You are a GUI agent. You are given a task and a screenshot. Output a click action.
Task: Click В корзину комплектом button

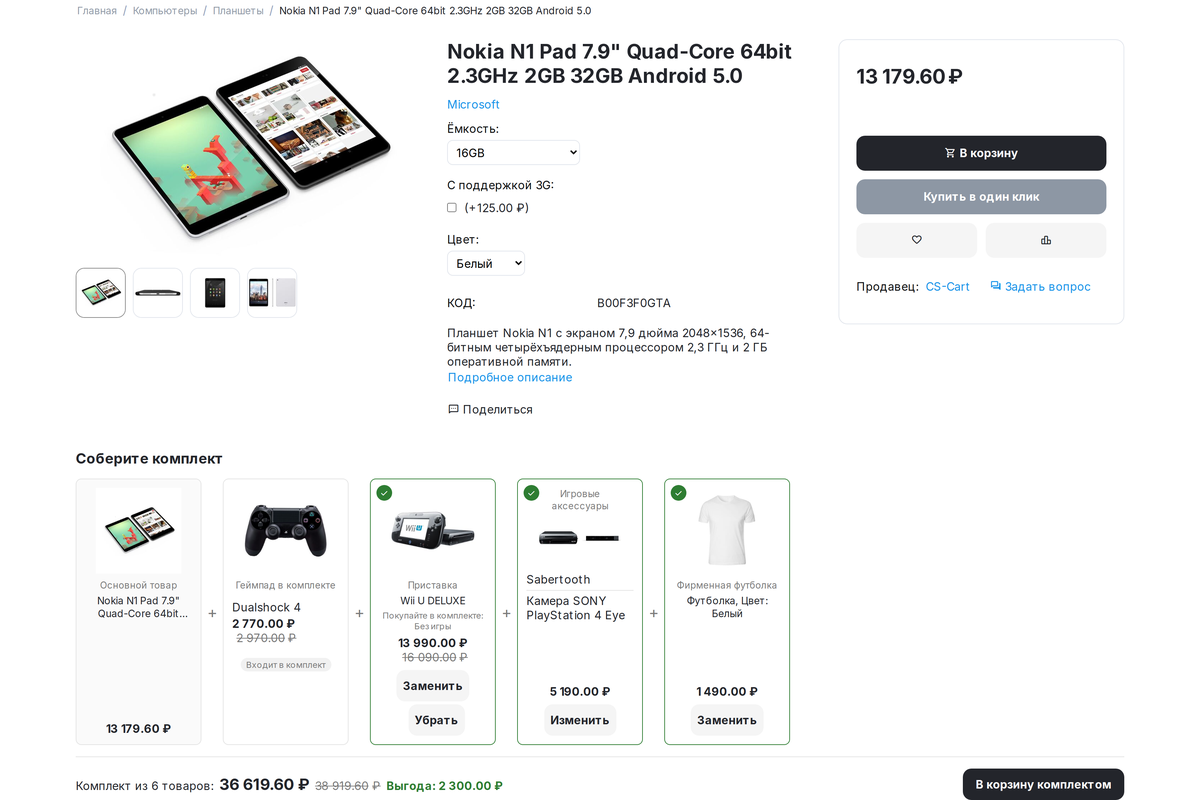pyautogui.click(x=1043, y=785)
